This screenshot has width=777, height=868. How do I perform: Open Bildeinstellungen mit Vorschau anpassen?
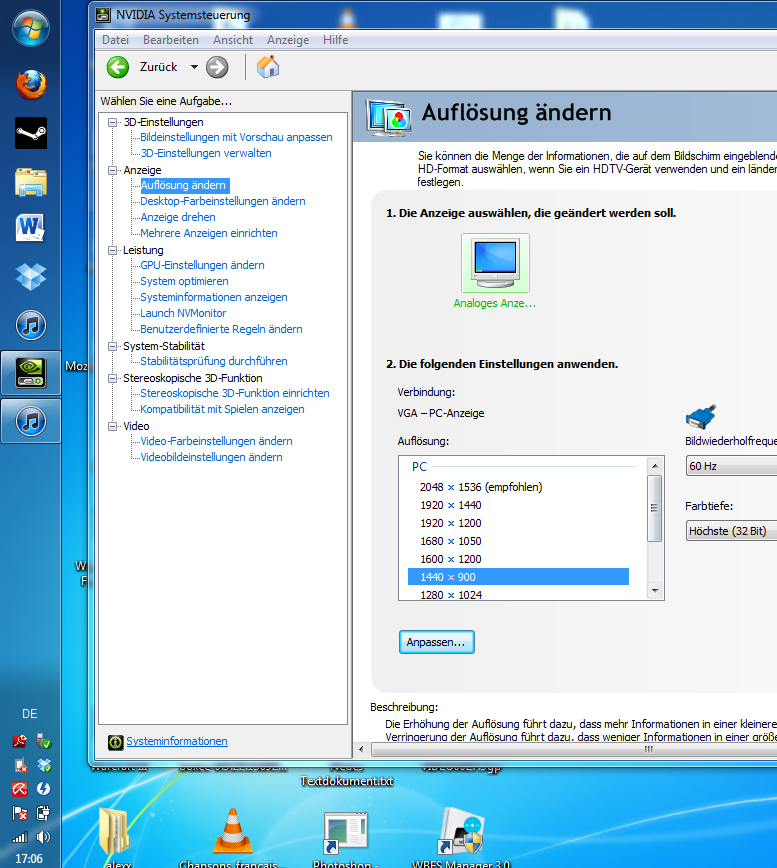pyautogui.click(x=236, y=137)
